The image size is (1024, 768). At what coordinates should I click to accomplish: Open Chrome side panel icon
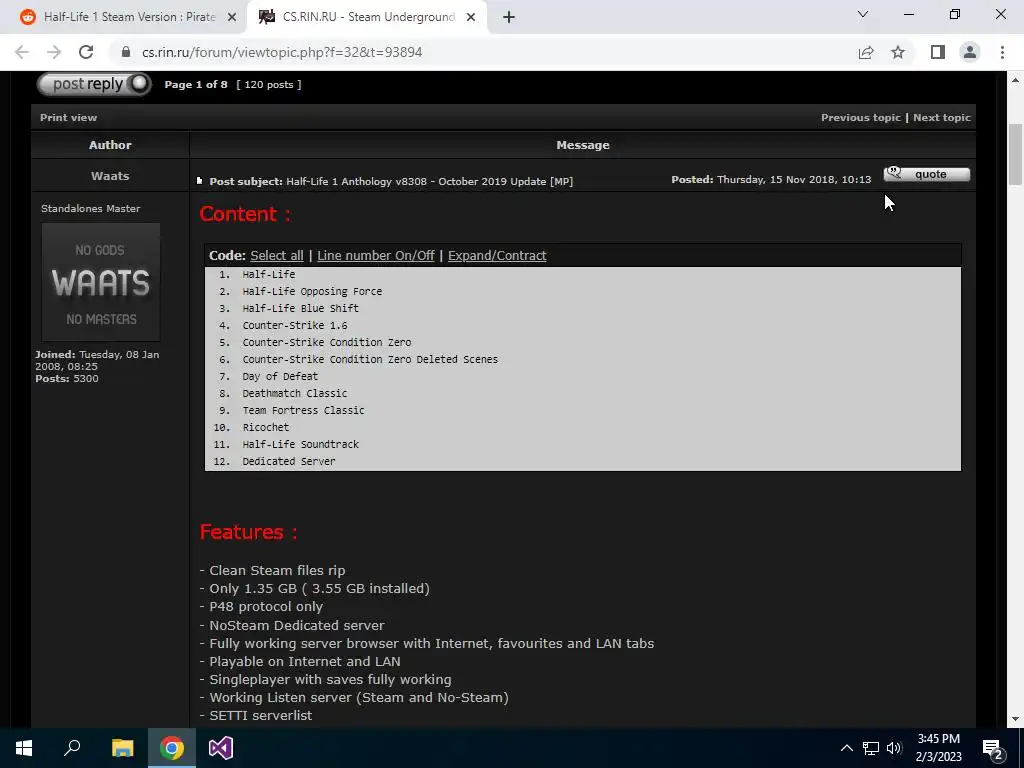pos(938,52)
